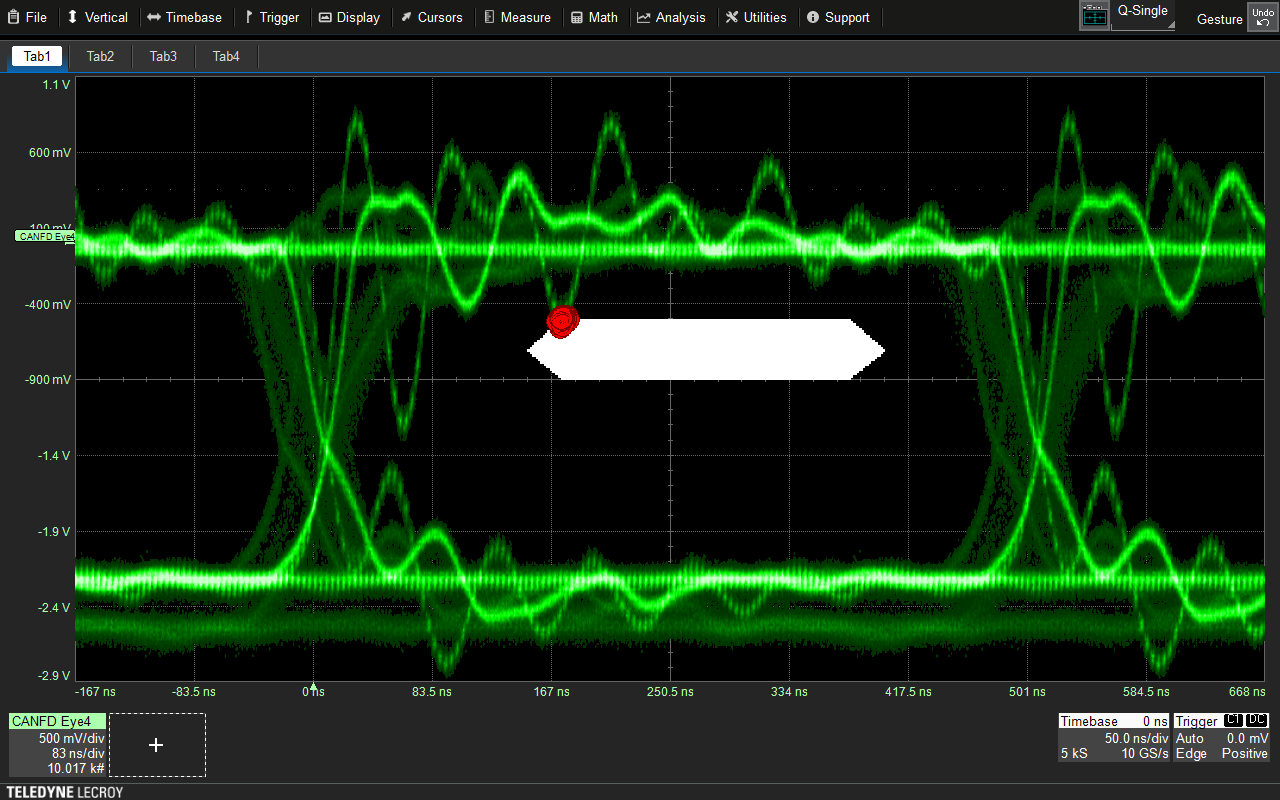Switch to Tab2
1280x800 pixels.
point(100,56)
